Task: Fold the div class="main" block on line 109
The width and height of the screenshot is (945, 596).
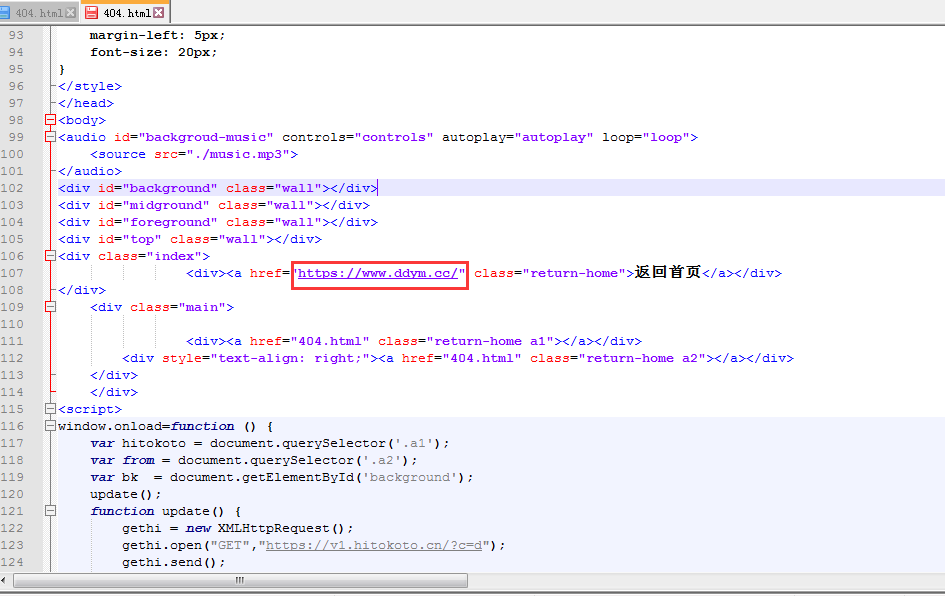Action: click(50, 307)
